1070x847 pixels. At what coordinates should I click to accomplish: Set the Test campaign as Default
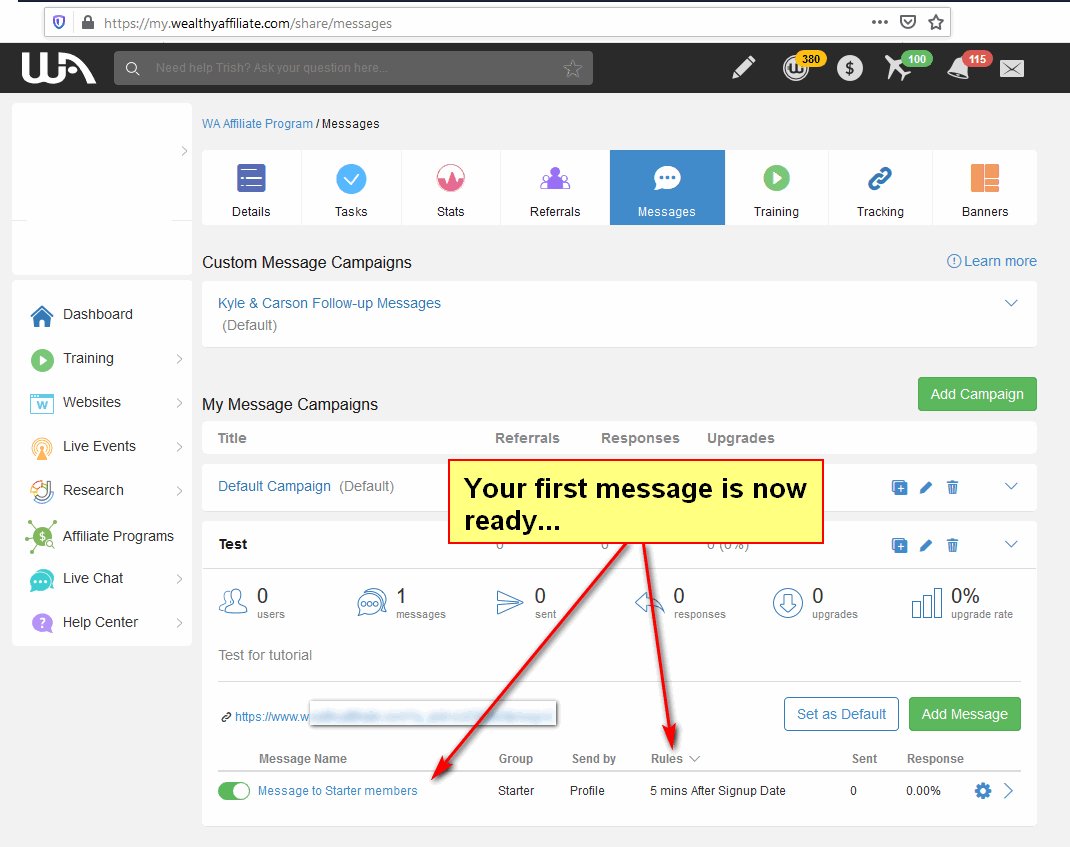click(x=841, y=714)
